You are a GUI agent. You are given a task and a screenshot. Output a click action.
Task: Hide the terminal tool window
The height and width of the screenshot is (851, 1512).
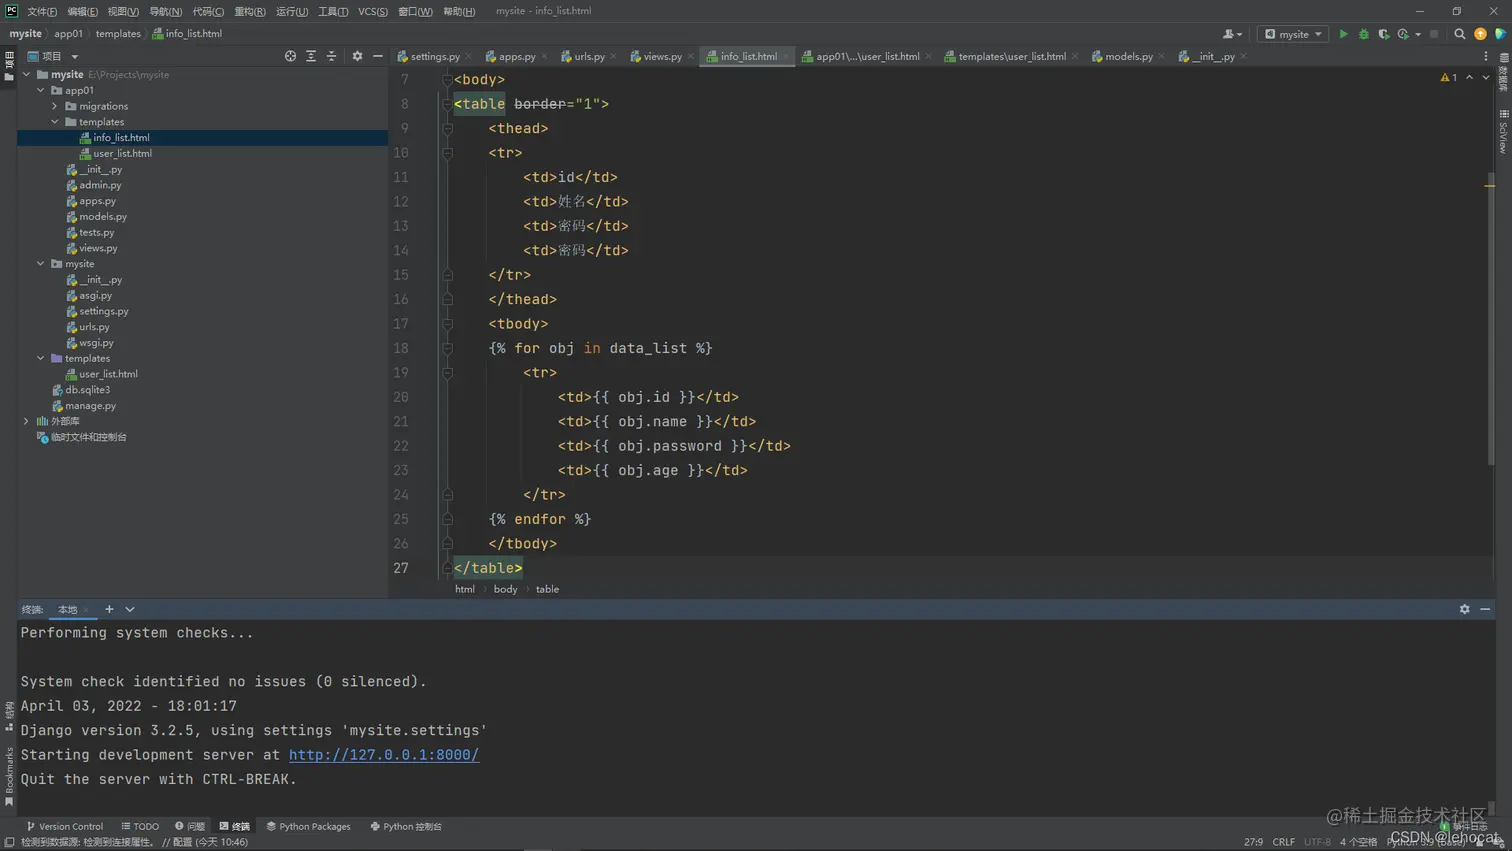(1485, 609)
